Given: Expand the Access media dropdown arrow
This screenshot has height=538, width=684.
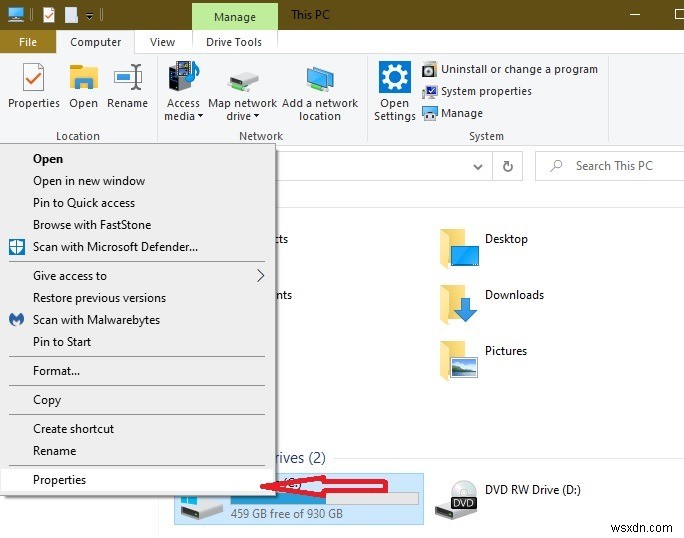Looking at the screenshot, I should tap(201, 116).
